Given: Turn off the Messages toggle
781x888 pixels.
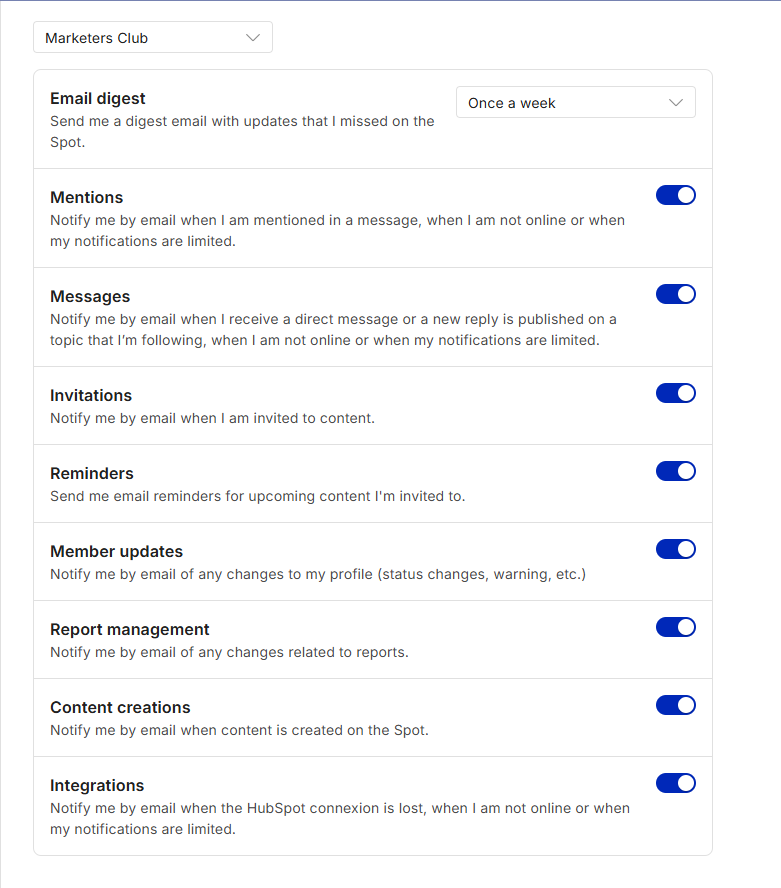Looking at the screenshot, I should (676, 294).
